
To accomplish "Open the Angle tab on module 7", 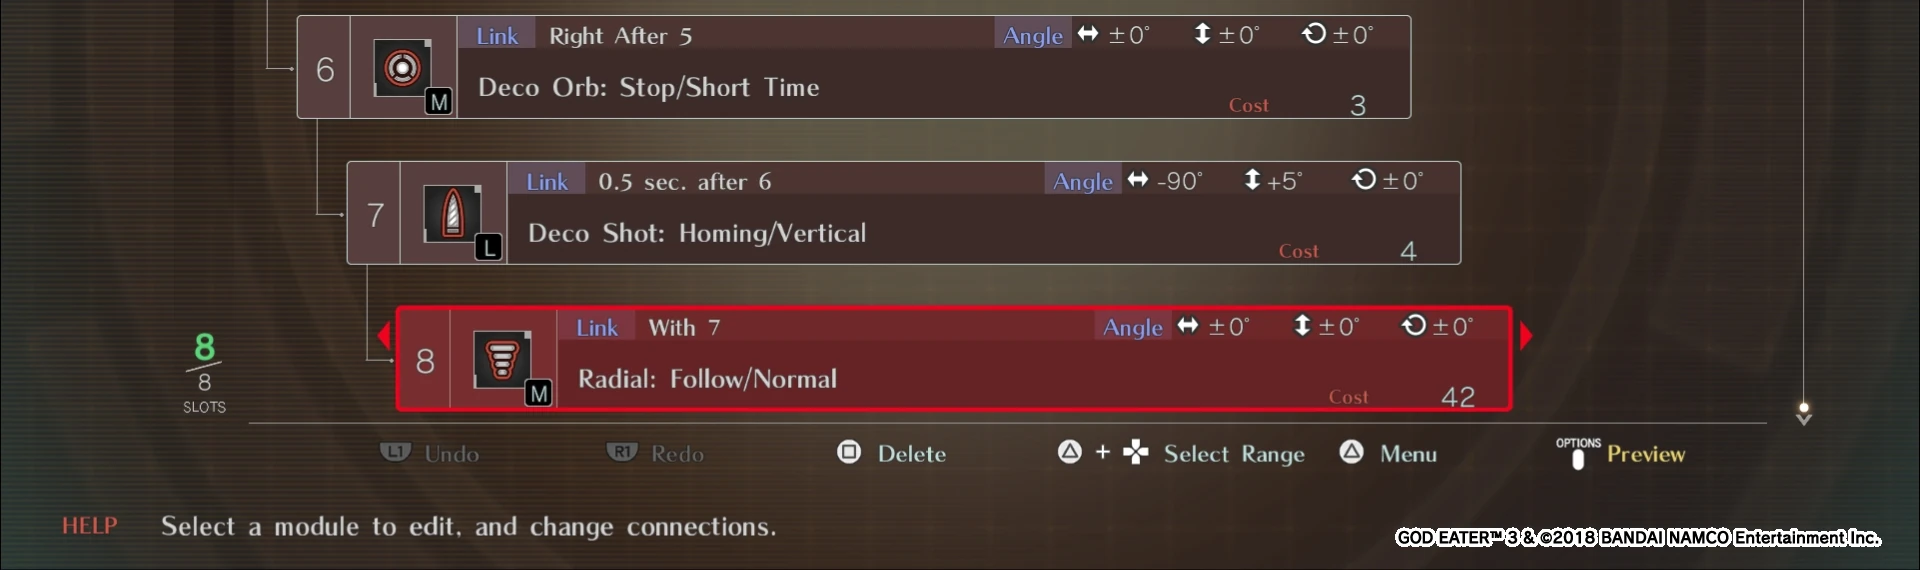I will (1083, 181).
